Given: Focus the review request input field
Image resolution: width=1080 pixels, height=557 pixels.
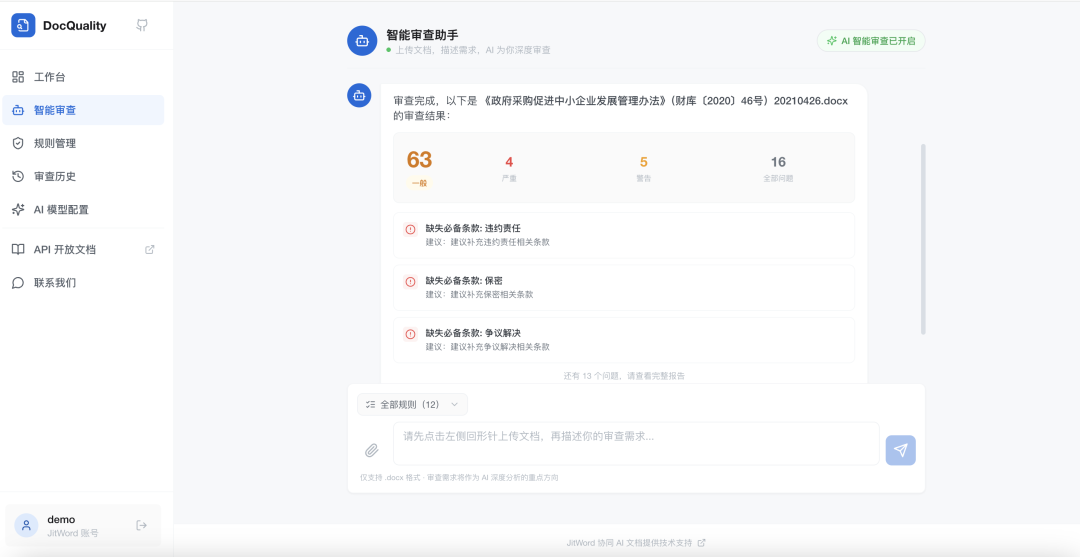Looking at the screenshot, I should tap(636, 443).
